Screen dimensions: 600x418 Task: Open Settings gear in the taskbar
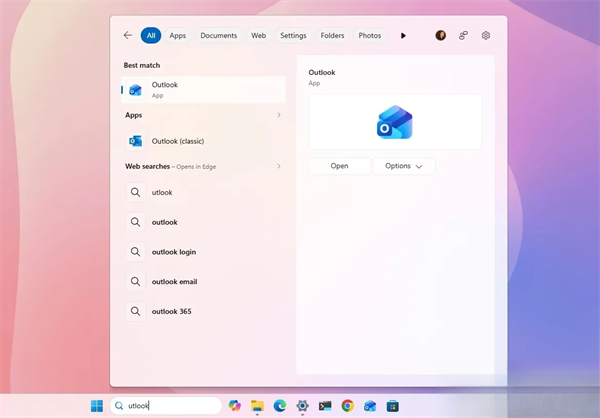[x=302, y=406]
